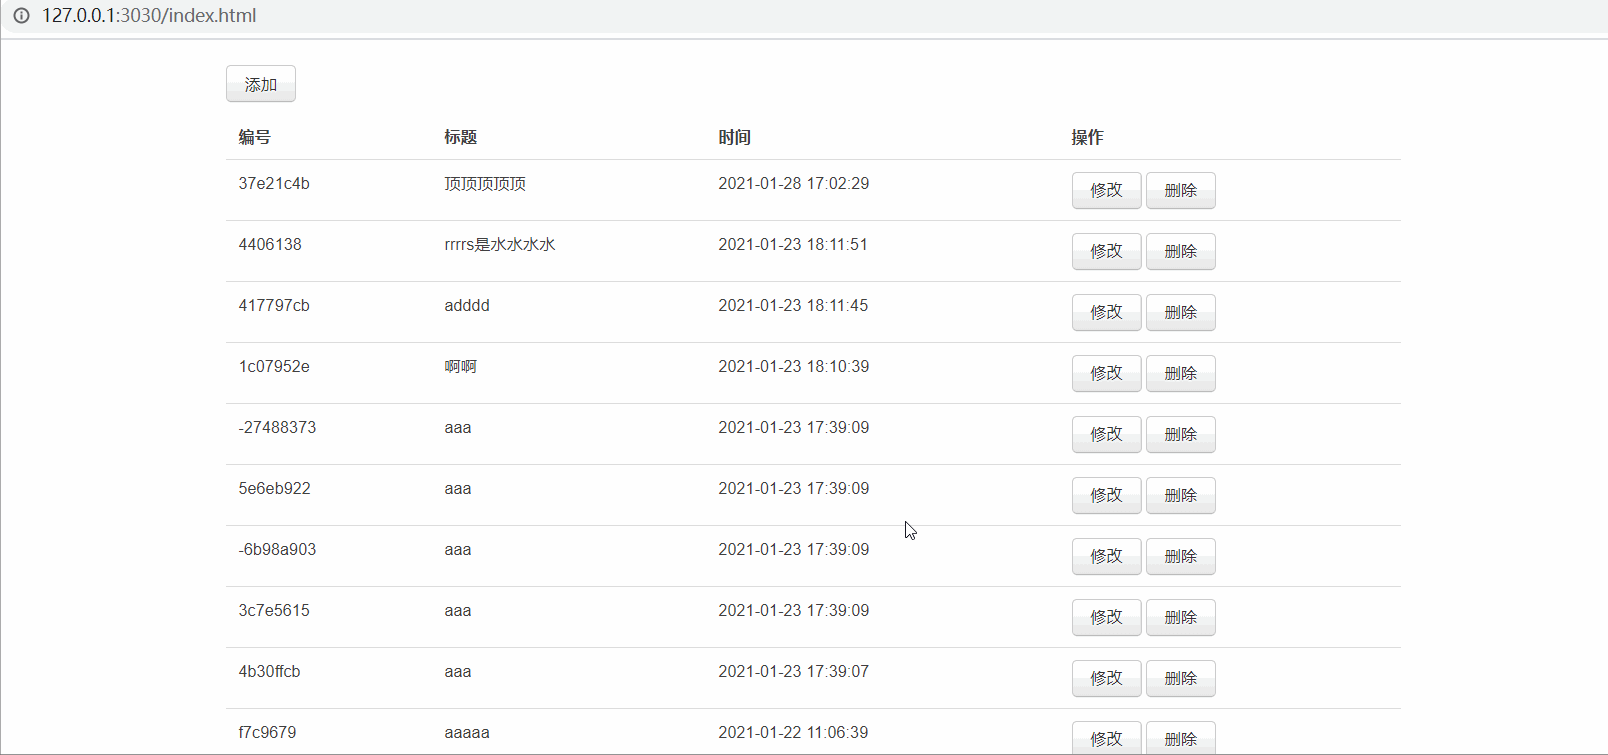Click 修改 for row 3c7e5615
Image resolution: width=1608 pixels, height=755 pixels.
point(1106,617)
